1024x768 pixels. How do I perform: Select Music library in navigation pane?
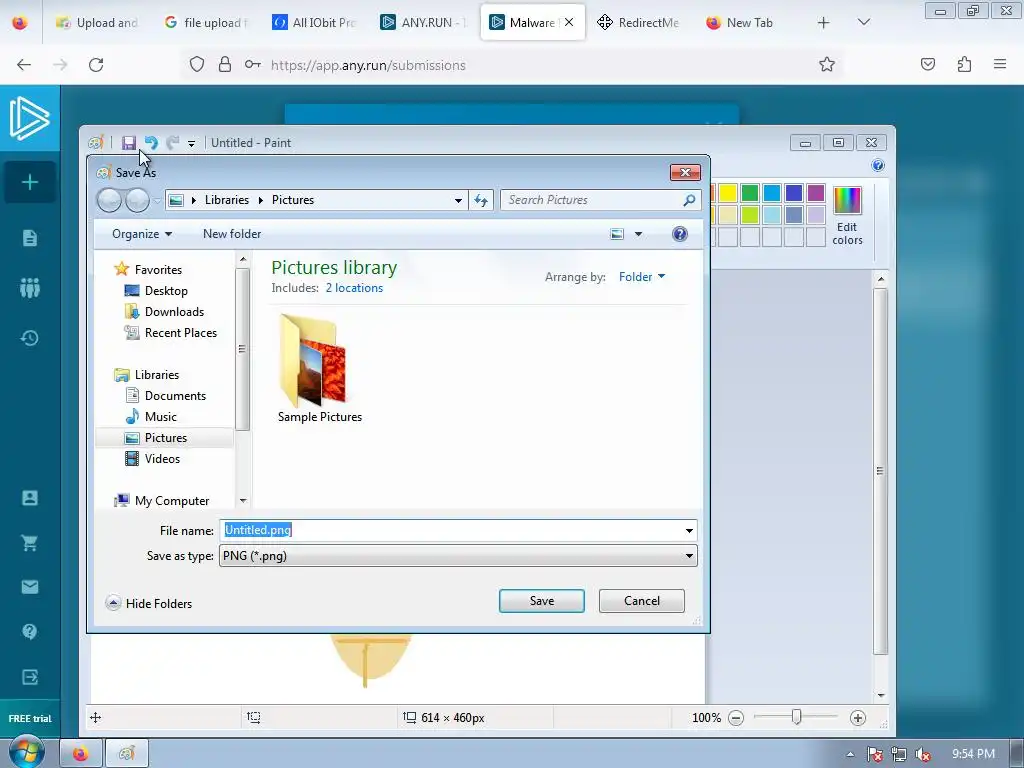point(161,416)
